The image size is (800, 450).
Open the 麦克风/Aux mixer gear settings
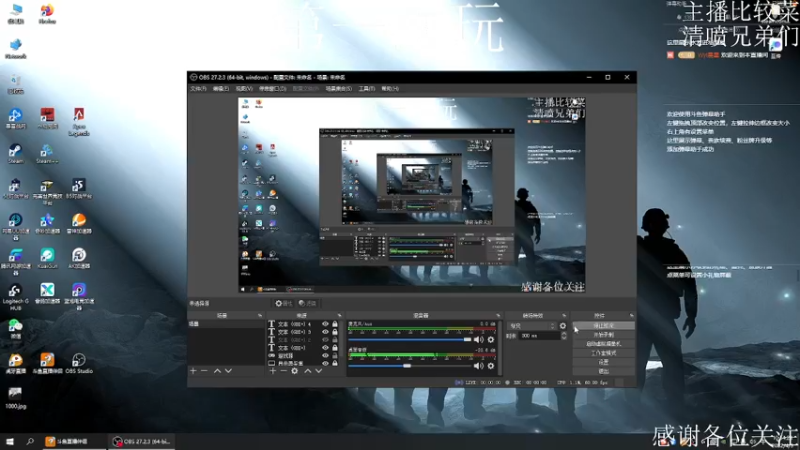491,339
